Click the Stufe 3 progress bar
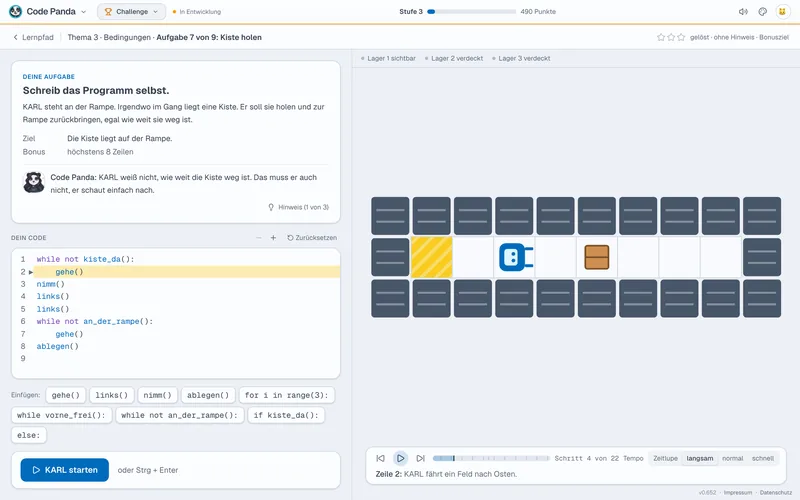This screenshot has width=800, height=500. click(471, 11)
